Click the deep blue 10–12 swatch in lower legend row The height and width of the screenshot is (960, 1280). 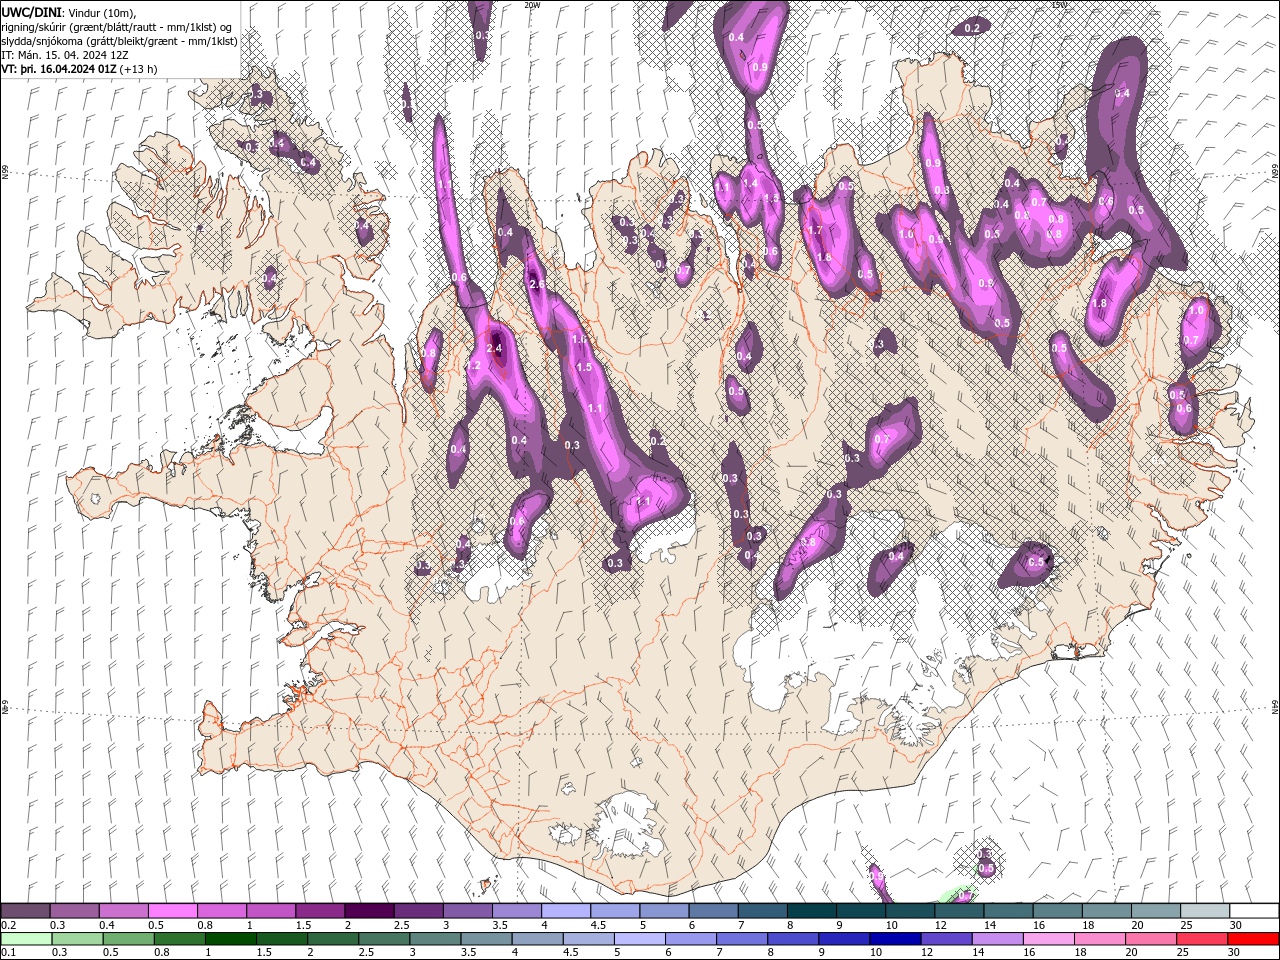point(895,939)
